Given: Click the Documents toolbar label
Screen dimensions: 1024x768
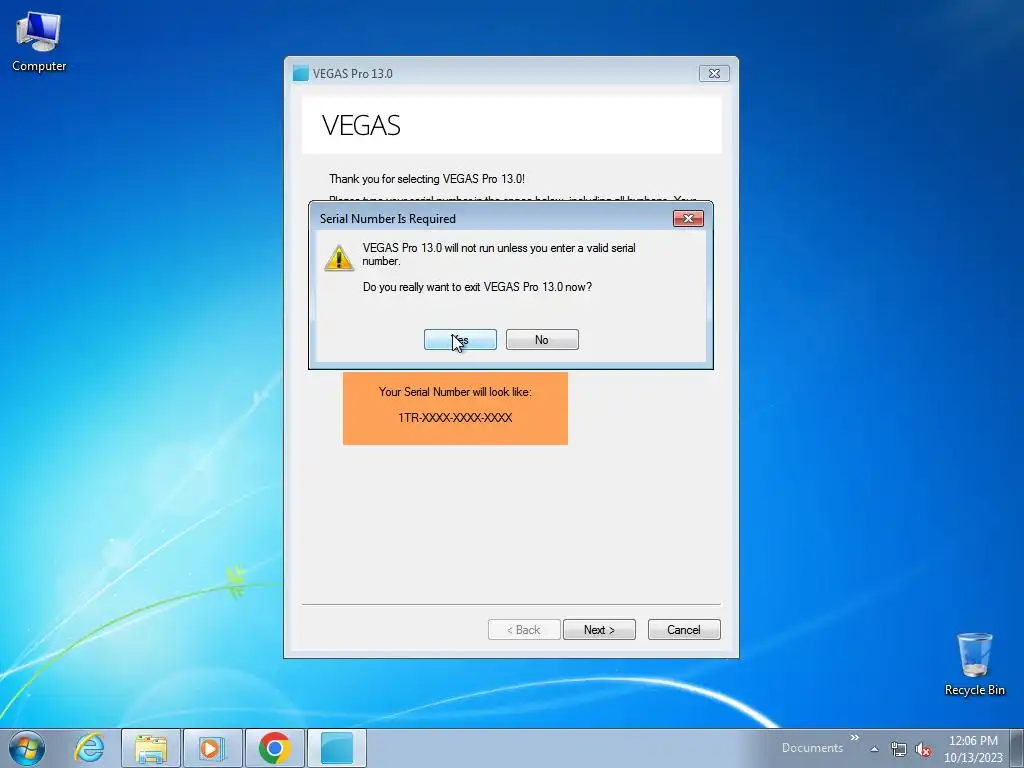Looking at the screenshot, I should (x=812, y=748).
